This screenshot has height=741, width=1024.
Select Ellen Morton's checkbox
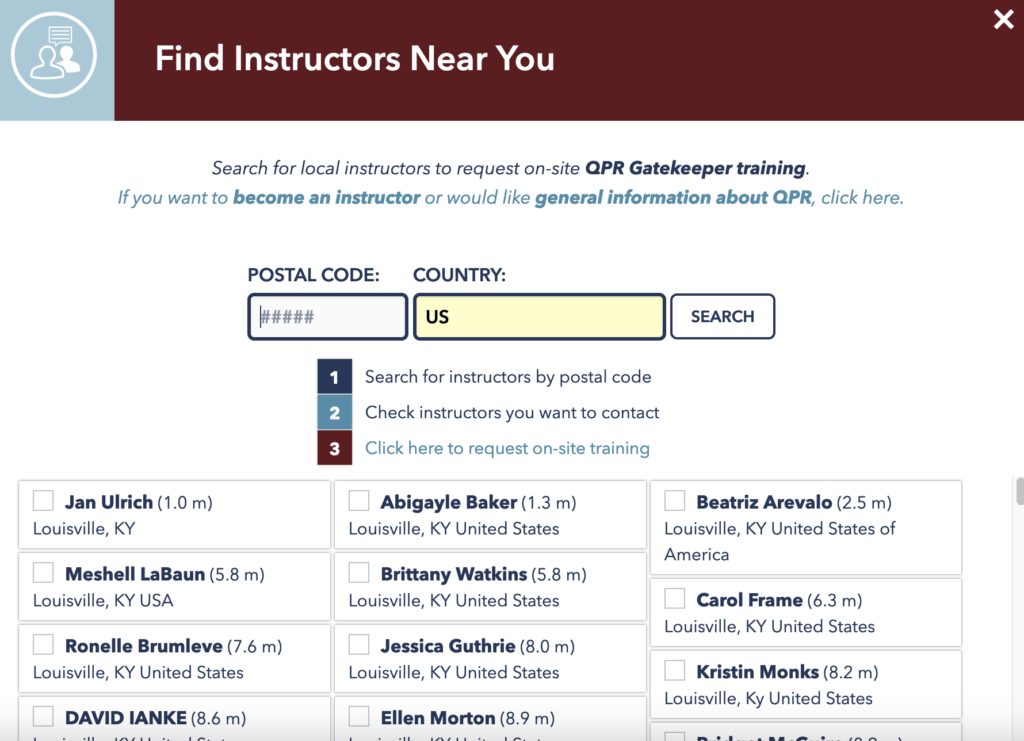[359, 716]
